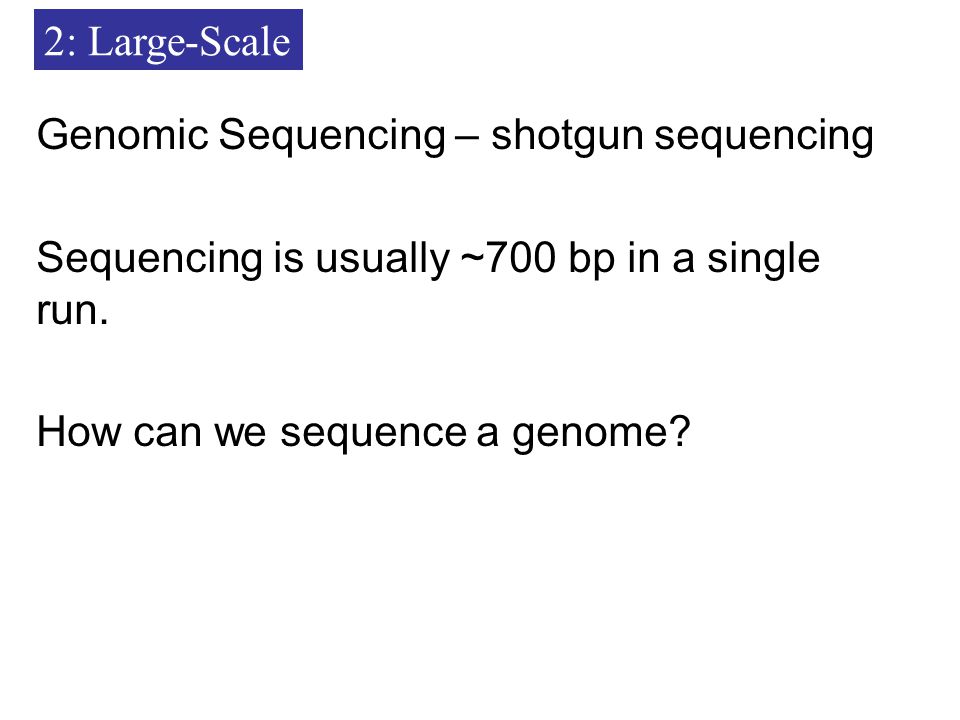Click "Sequencing" starting the second paragraph
960x720 pixels.
tap(150, 259)
